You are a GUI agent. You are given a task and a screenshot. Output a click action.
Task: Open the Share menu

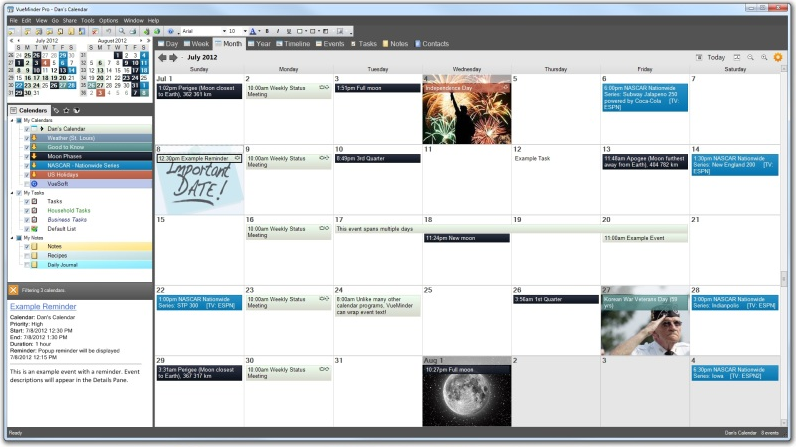pos(67,20)
